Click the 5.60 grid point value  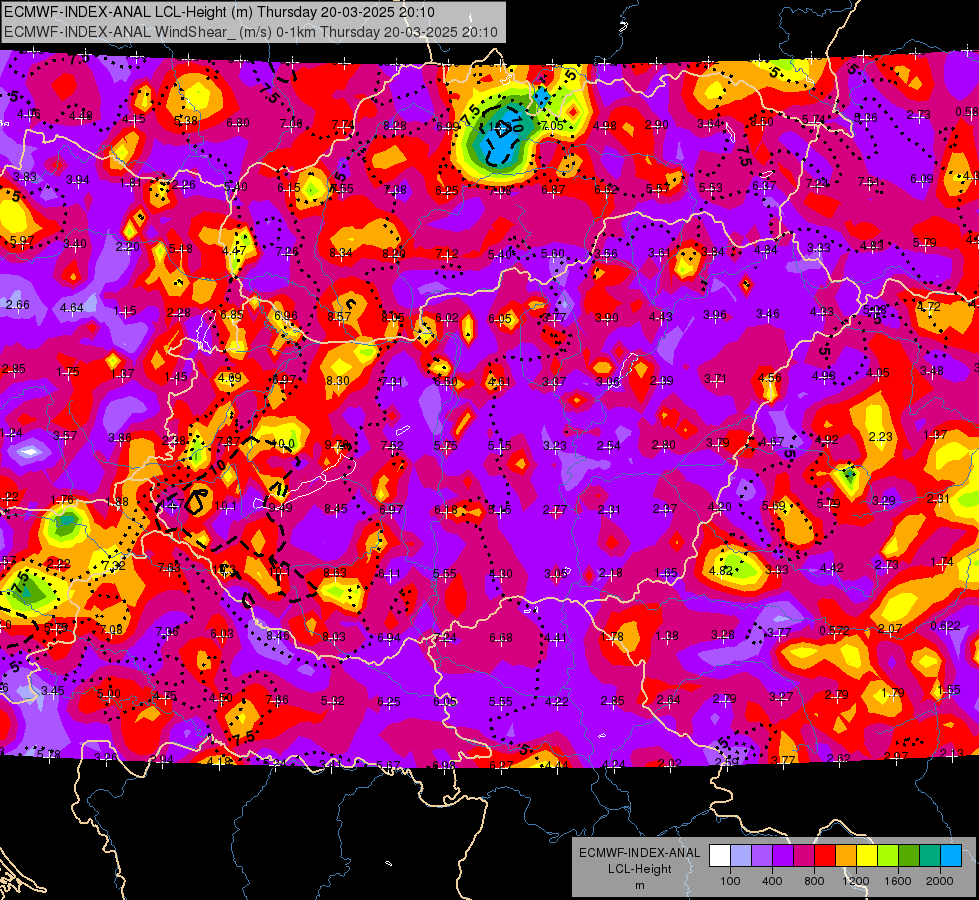pyautogui.click(x=553, y=254)
